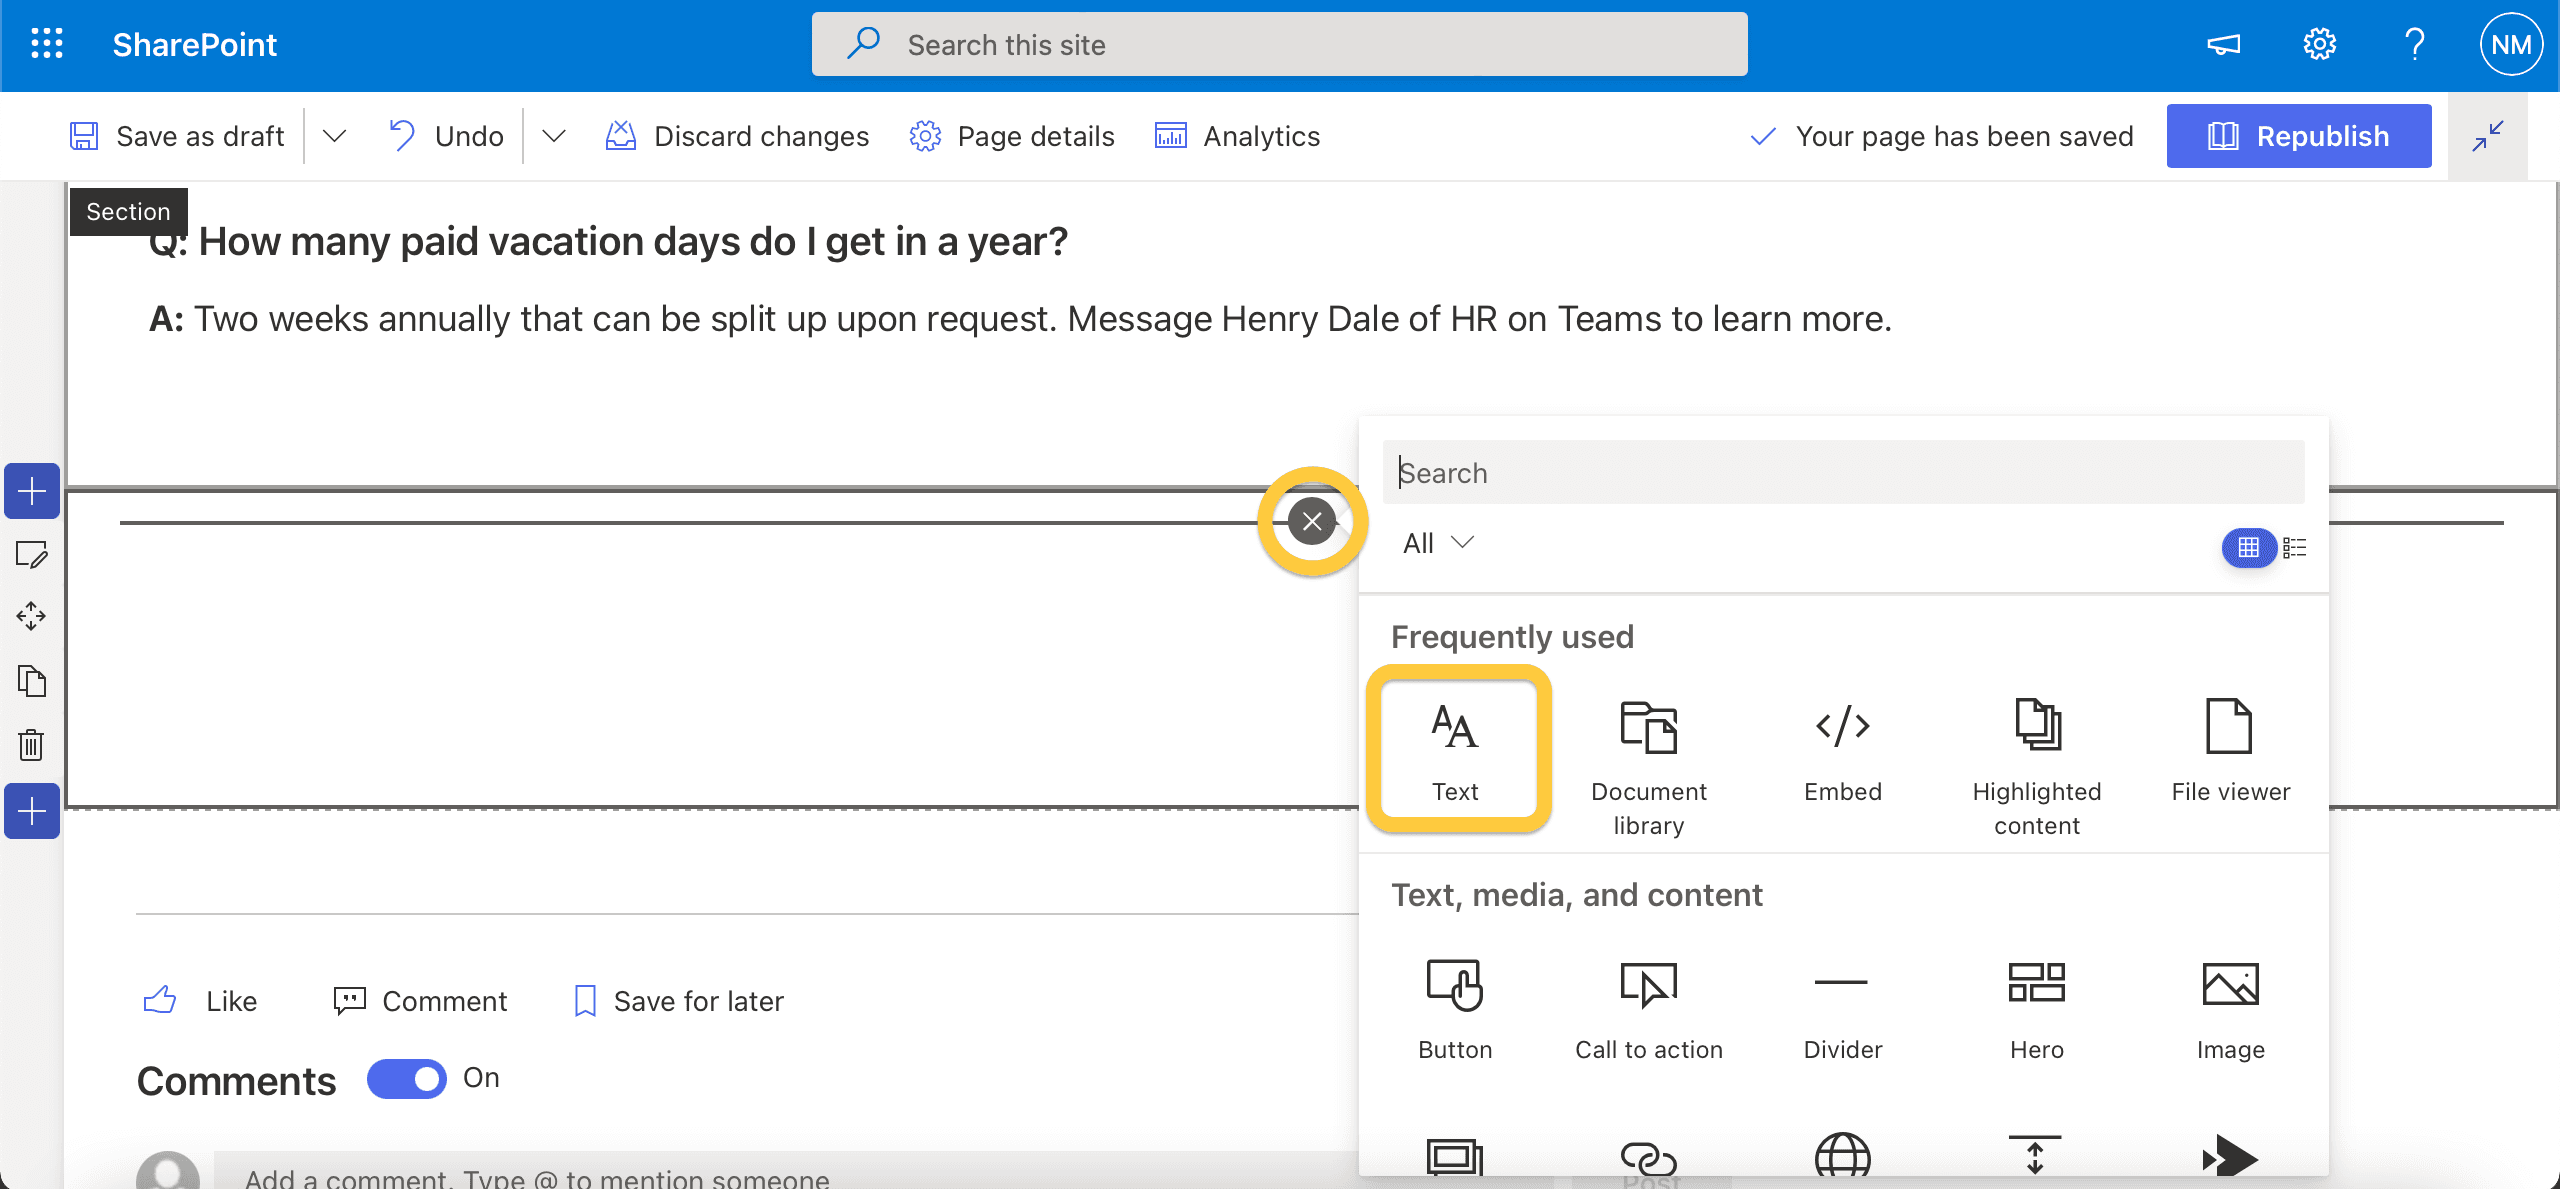Expand the Undo dropdown options arrow
Viewport: 2560px width, 1189px height.
point(553,136)
